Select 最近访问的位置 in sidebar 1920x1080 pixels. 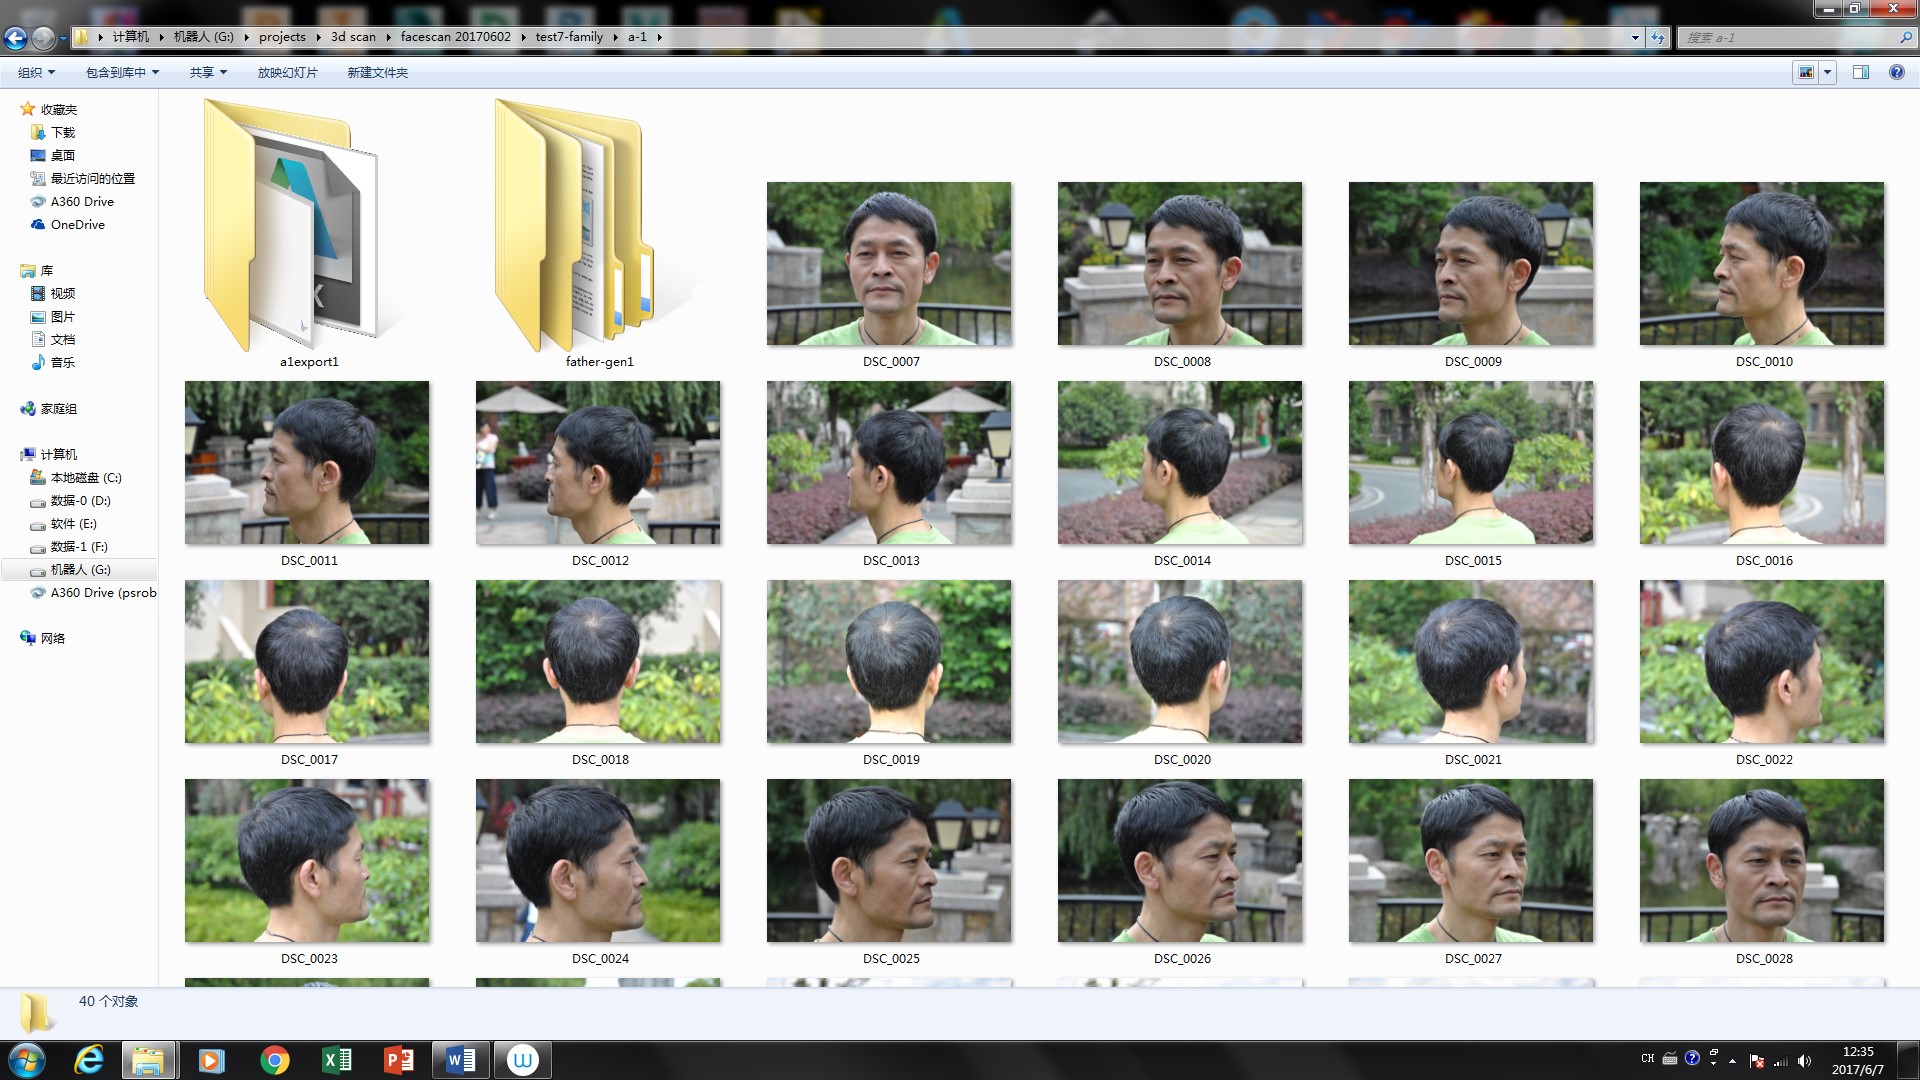point(92,178)
